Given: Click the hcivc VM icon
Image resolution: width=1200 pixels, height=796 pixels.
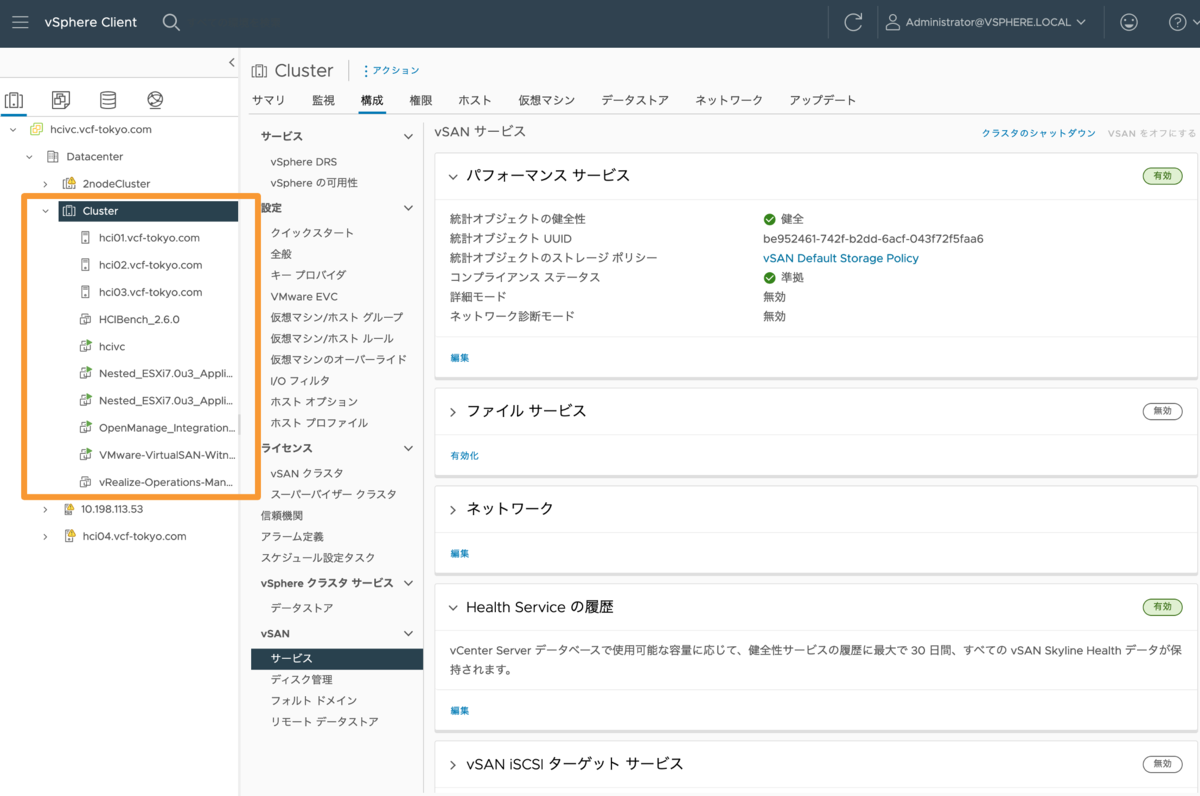Looking at the screenshot, I should pos(86,346).
